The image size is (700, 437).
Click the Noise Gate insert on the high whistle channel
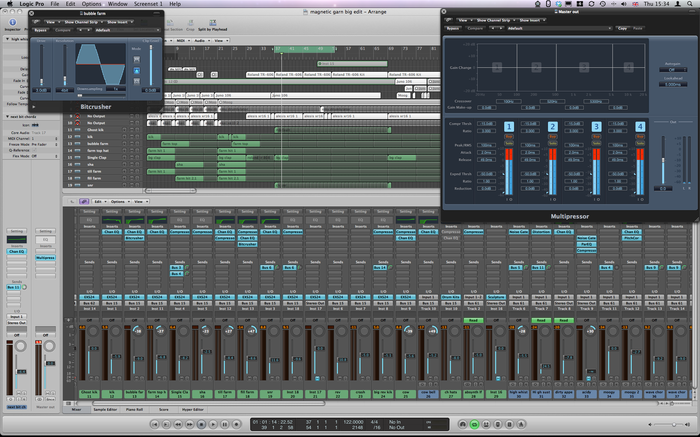click(x=518, y=232)
